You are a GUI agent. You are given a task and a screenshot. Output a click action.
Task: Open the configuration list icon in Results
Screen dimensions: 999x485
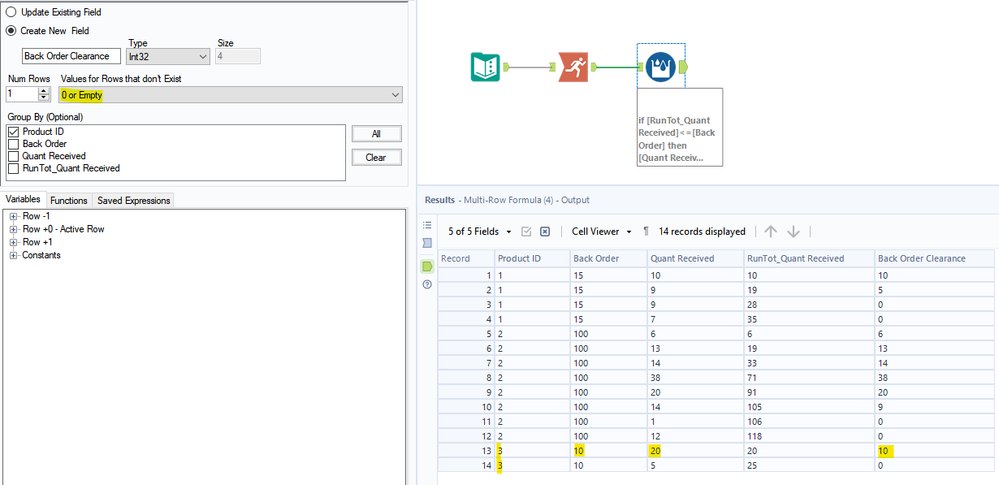click(428, 226)
